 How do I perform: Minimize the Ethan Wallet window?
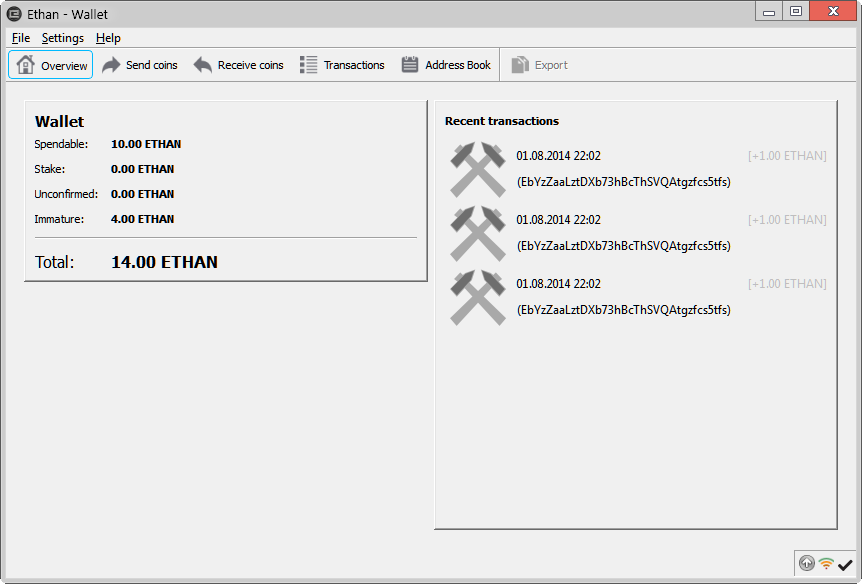point(769,12)
